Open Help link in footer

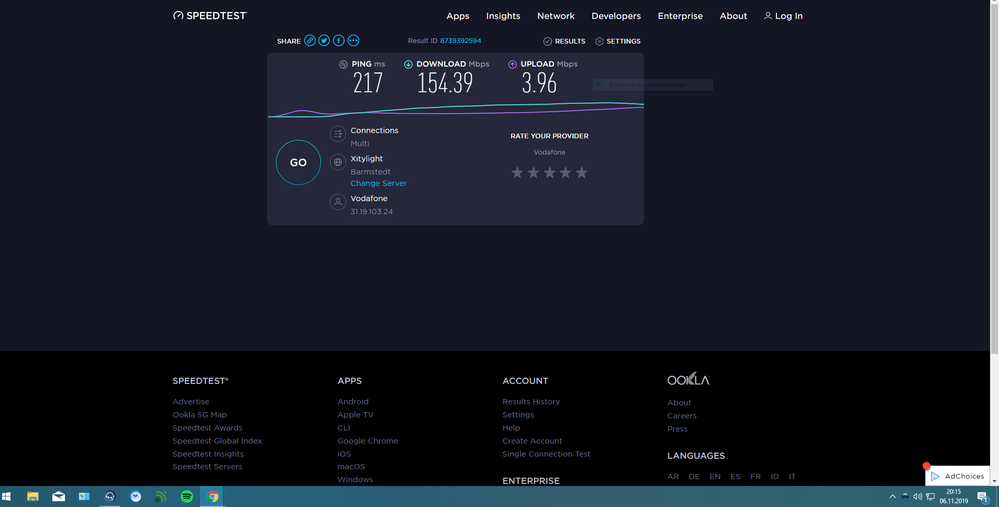pyautogui.click(x=511, y=428)
